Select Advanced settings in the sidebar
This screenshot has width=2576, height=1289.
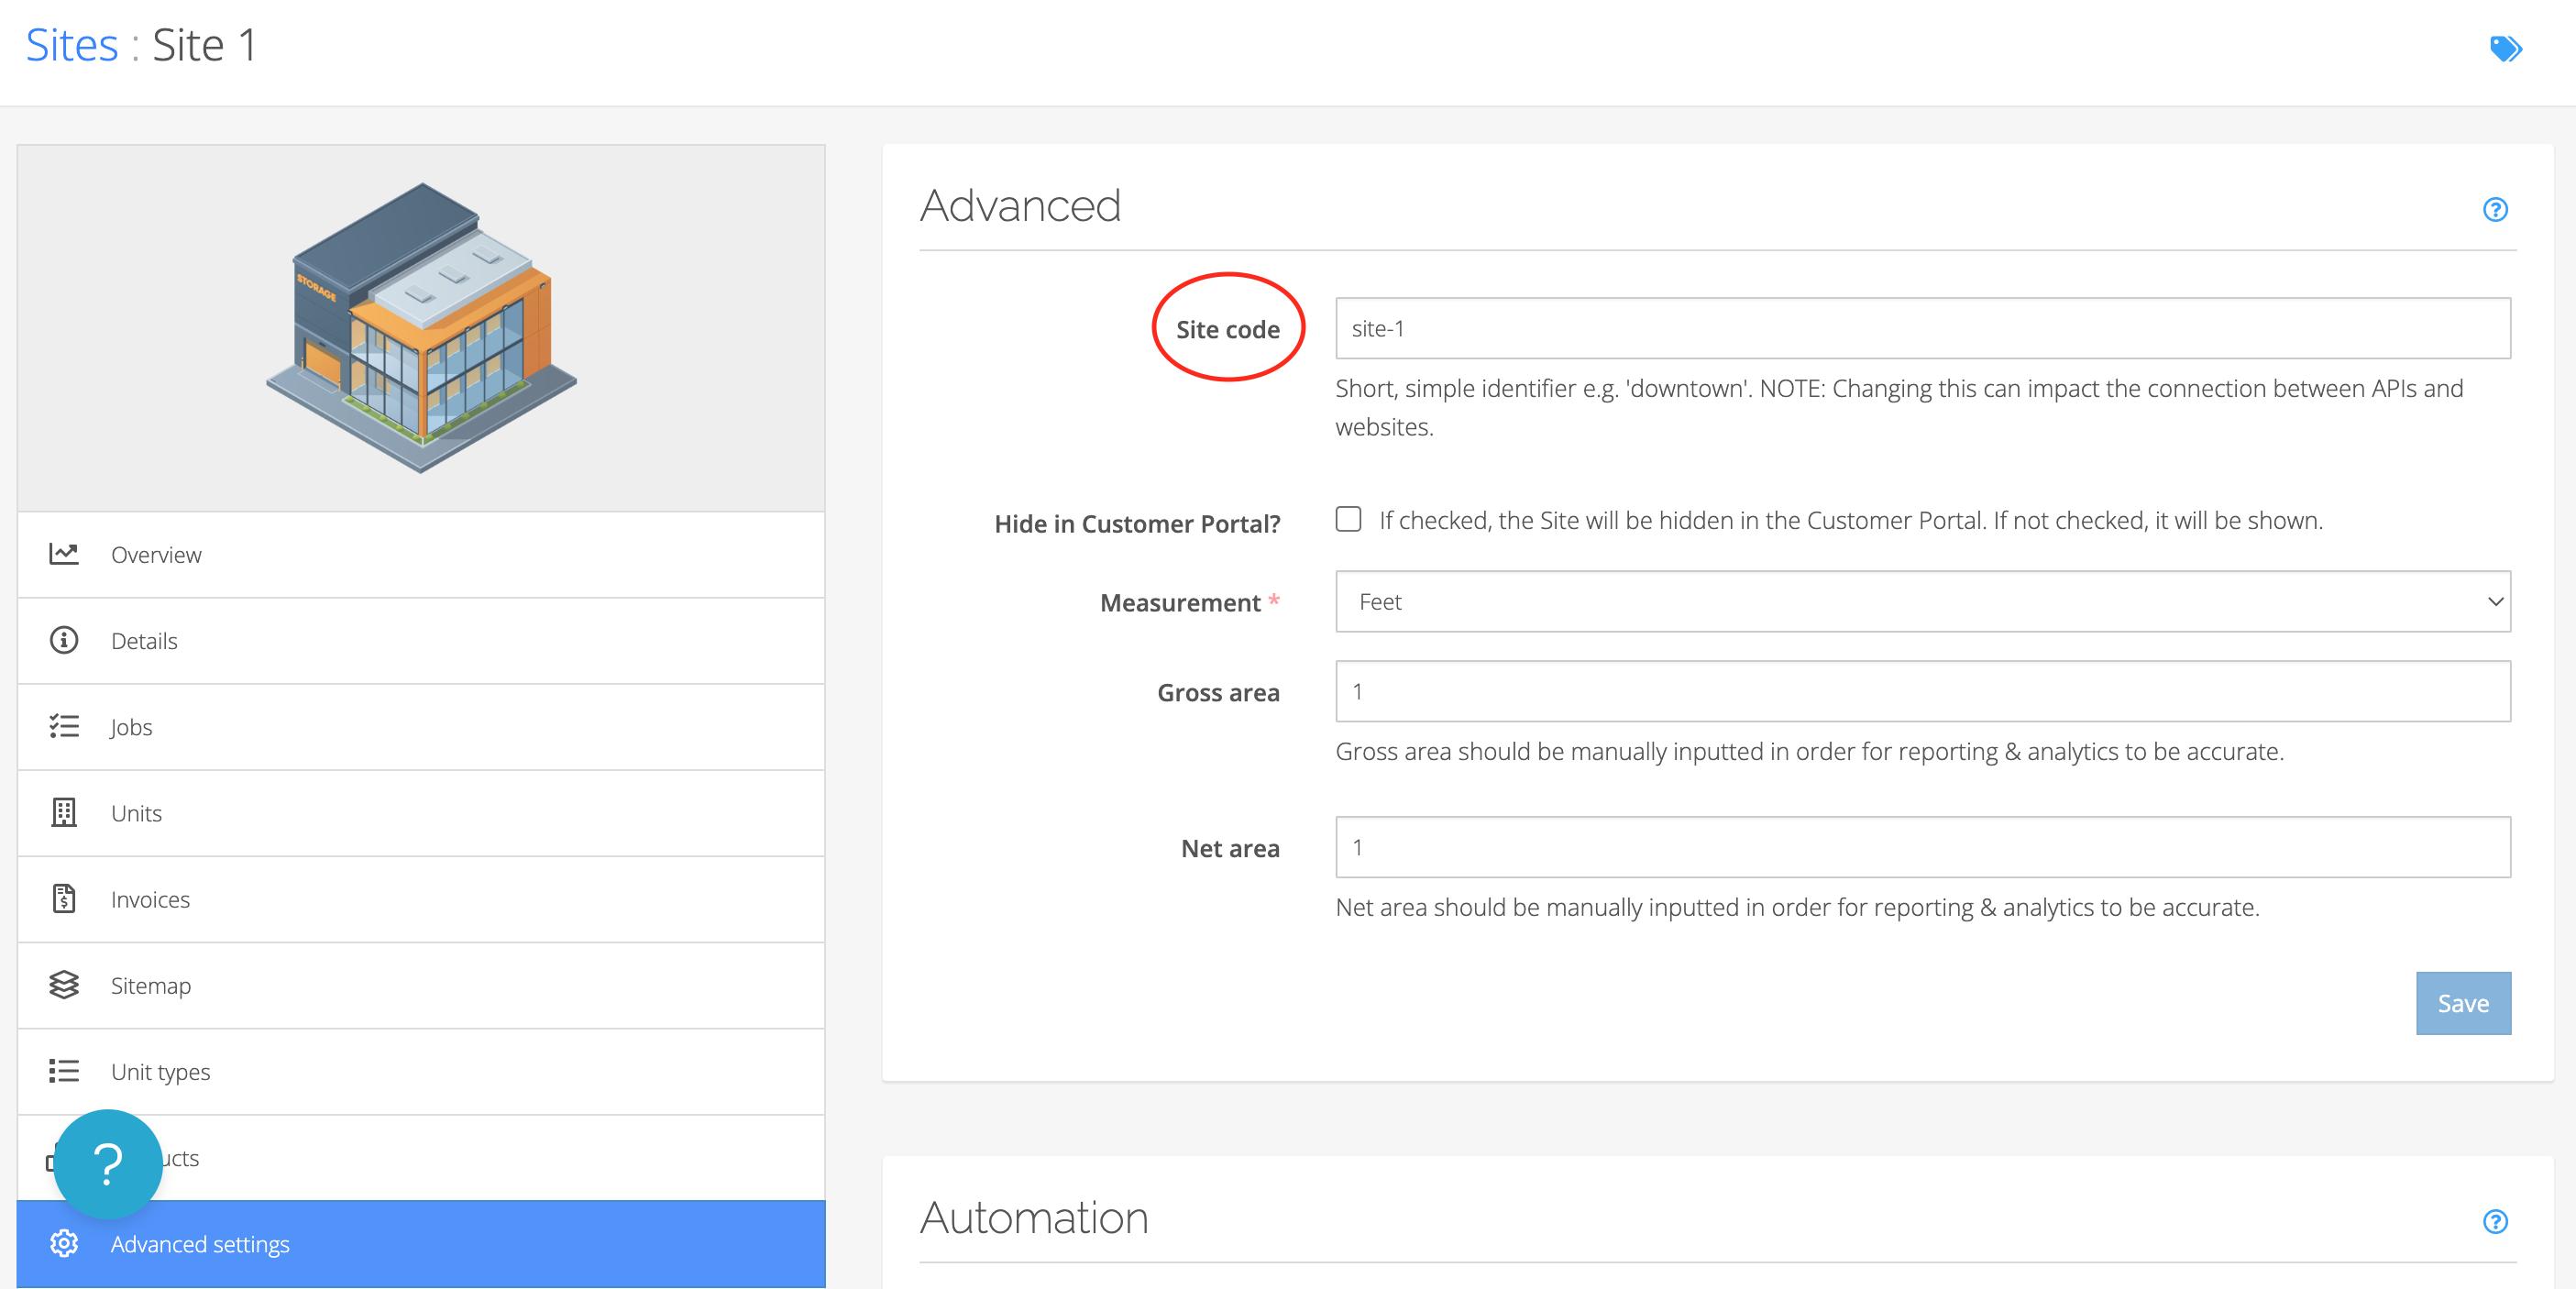pyautogui.click(x=200, y=1243)
